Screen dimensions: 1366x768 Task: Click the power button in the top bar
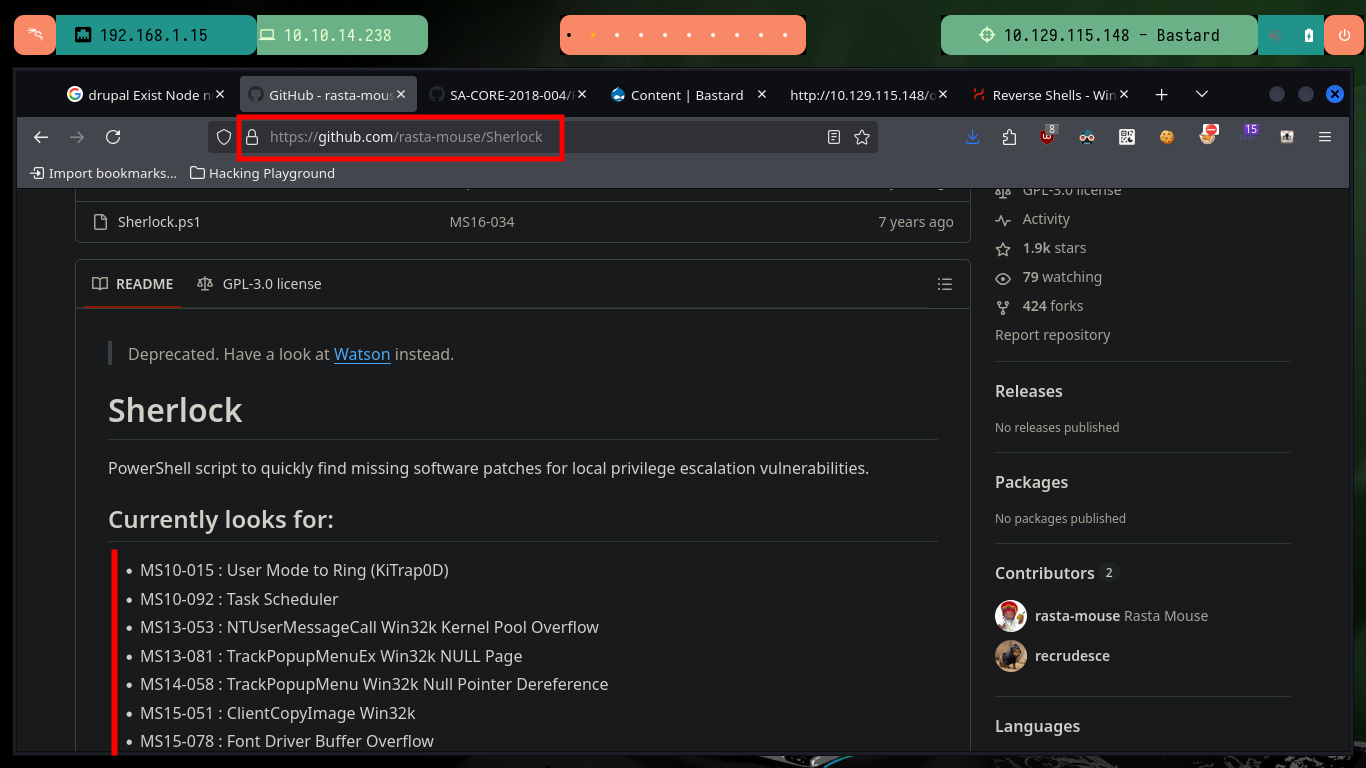(x=1344, y=35)
